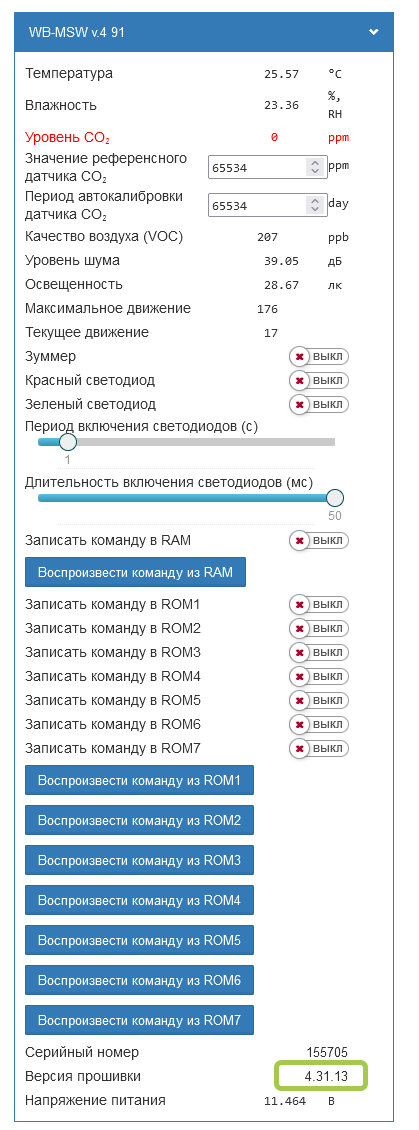Screen dimensions: 419x1130
Task: Click the LED duration slider handle
Action: click(335, 497)
